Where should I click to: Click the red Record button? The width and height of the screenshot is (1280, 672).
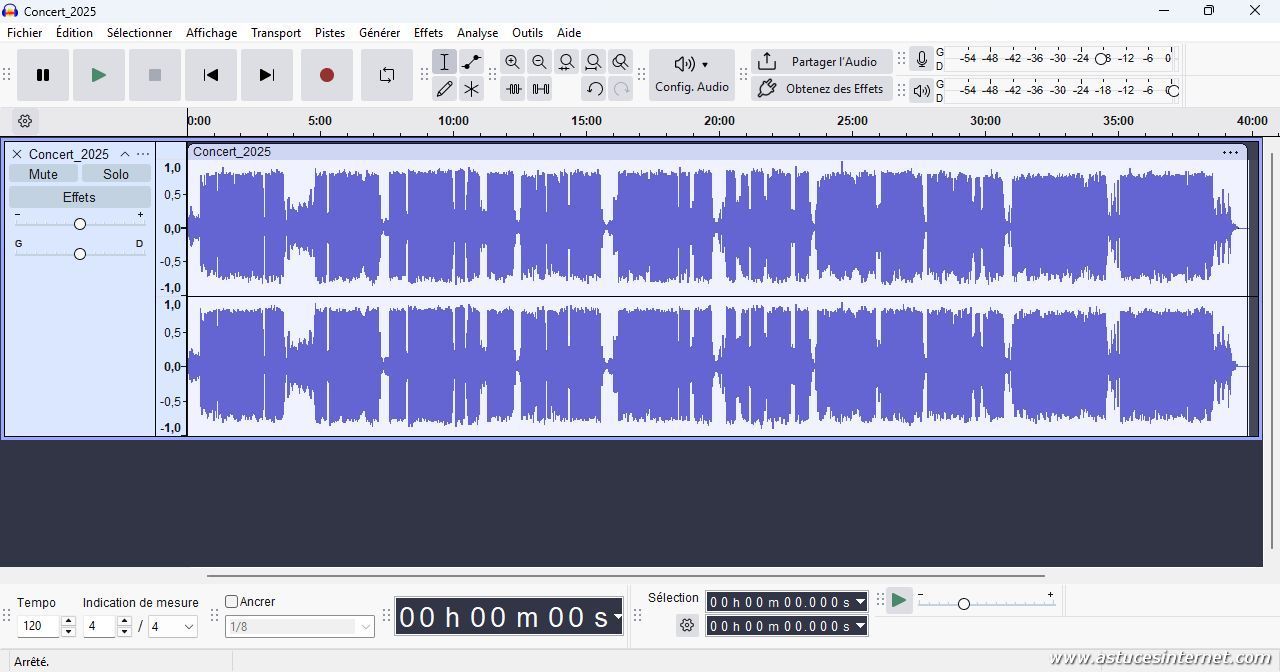coord(326,75)
